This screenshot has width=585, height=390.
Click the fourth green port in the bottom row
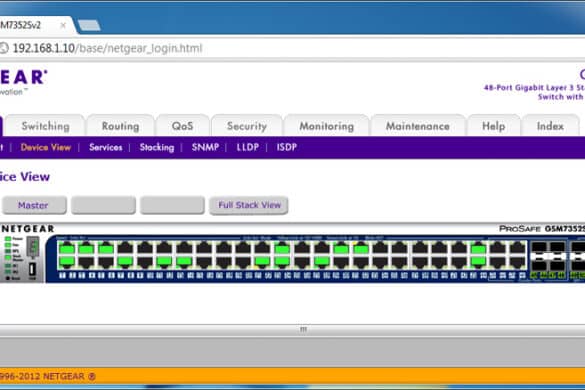click(x=184, y=262)
